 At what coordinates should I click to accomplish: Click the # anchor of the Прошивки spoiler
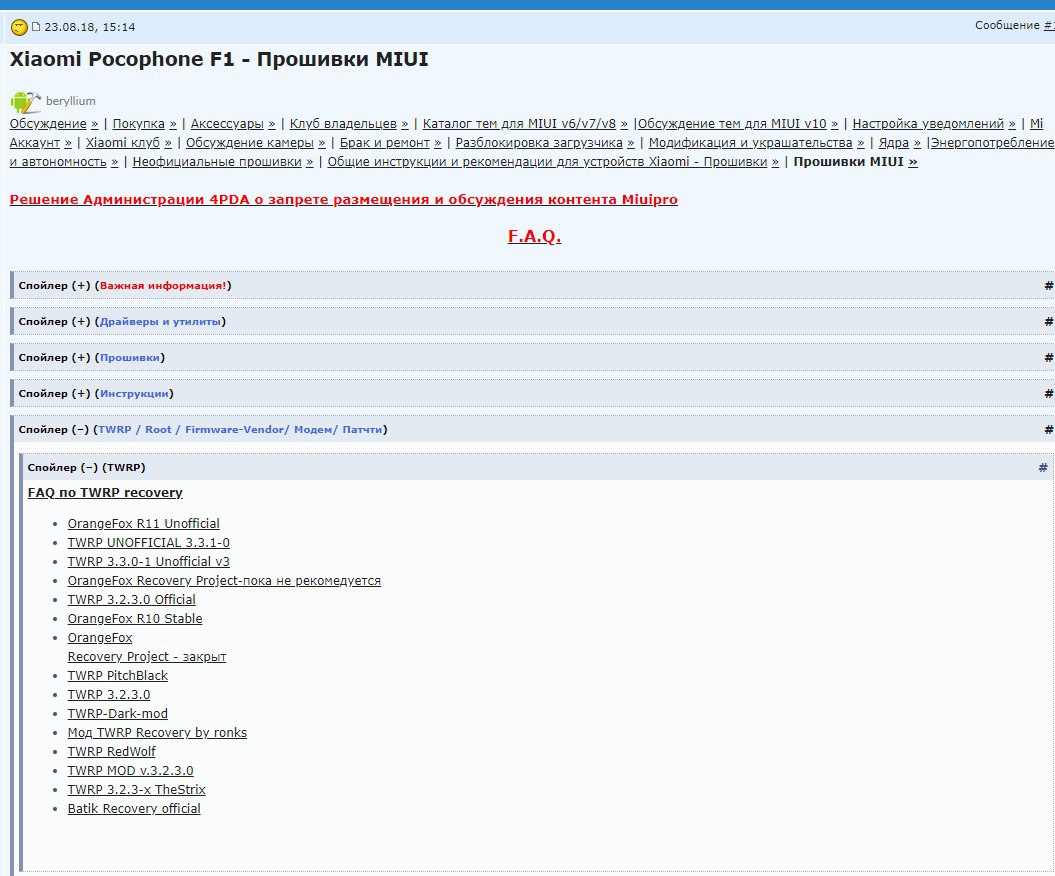click(1048, 357)
